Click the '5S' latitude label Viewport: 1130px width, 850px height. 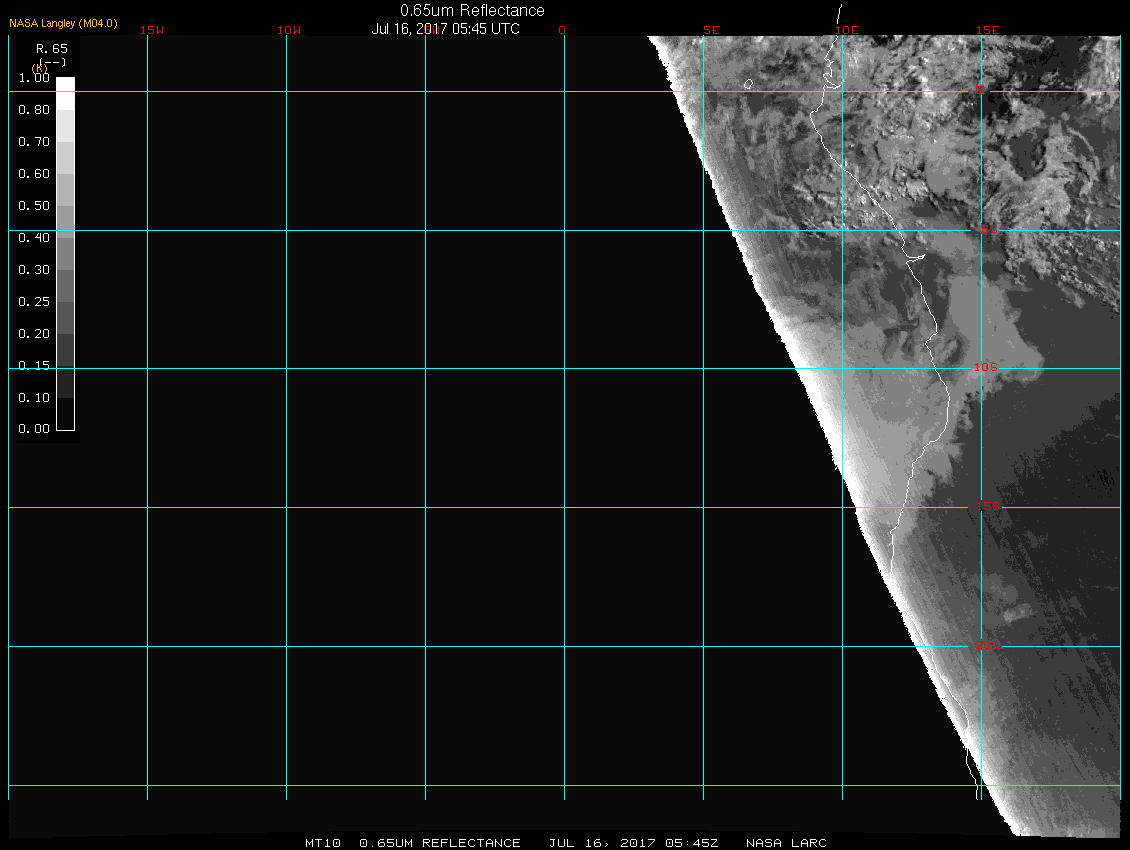click(989, 229)
